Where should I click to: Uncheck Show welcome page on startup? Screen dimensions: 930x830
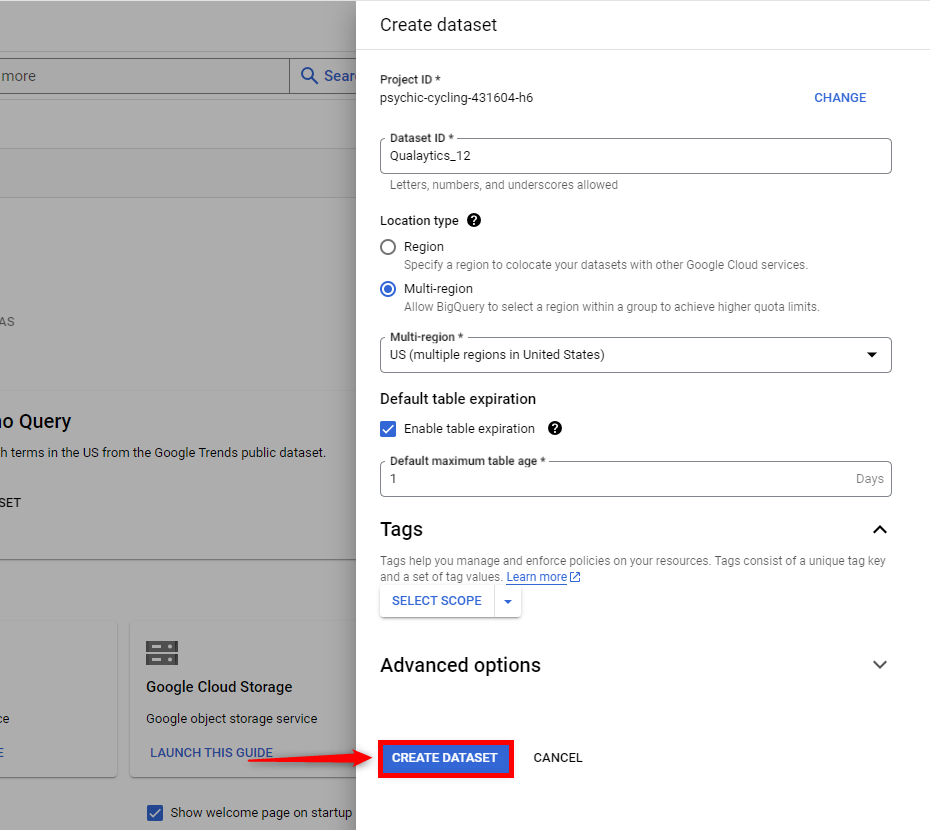click(x=155, y=812)
